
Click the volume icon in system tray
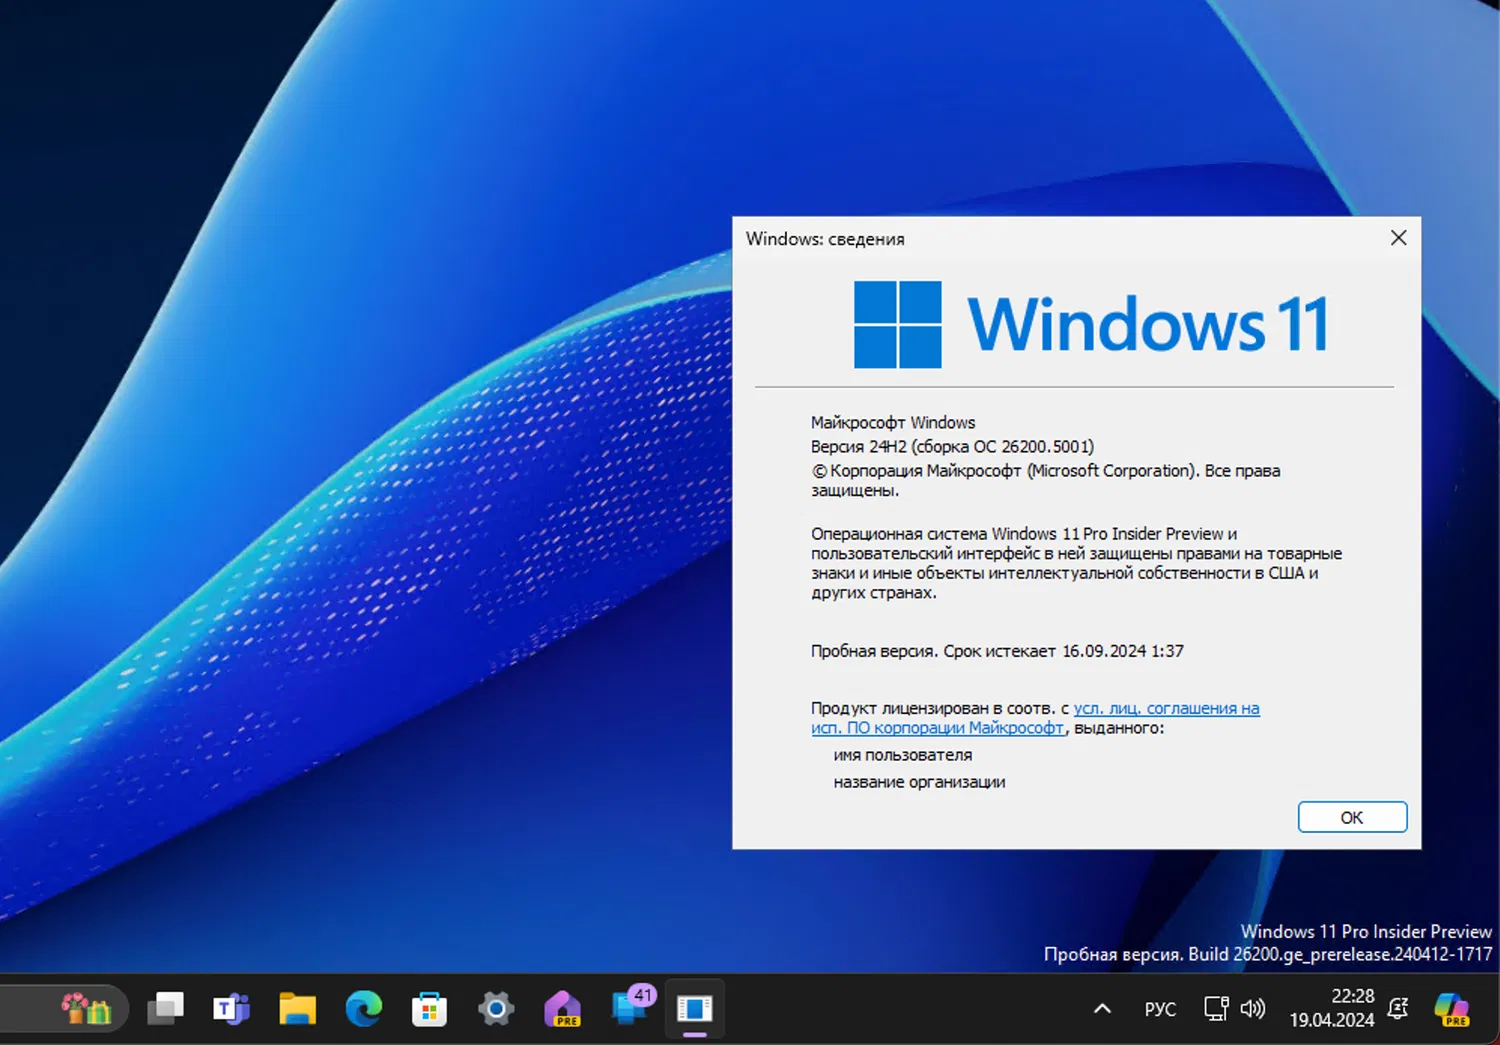[1254, 1008]
